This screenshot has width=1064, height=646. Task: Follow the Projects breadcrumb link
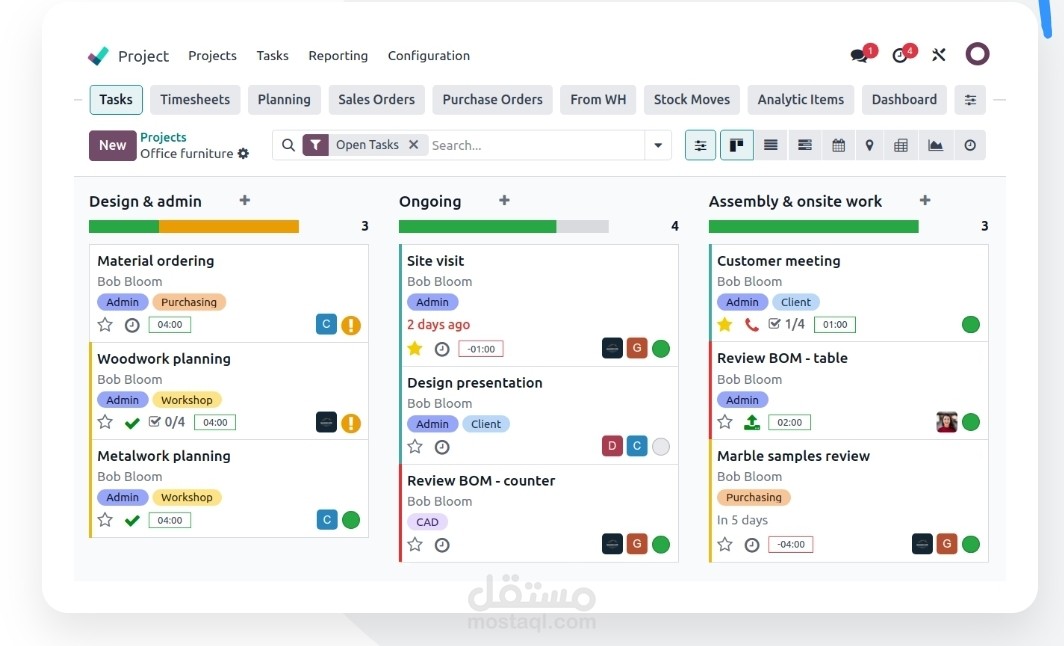pos(163,137)
